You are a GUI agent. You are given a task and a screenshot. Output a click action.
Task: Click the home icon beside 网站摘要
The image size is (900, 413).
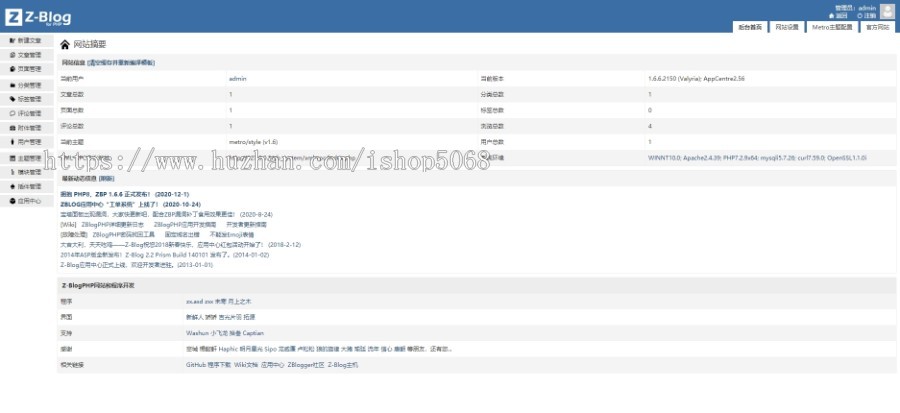(x=65, y=44)
